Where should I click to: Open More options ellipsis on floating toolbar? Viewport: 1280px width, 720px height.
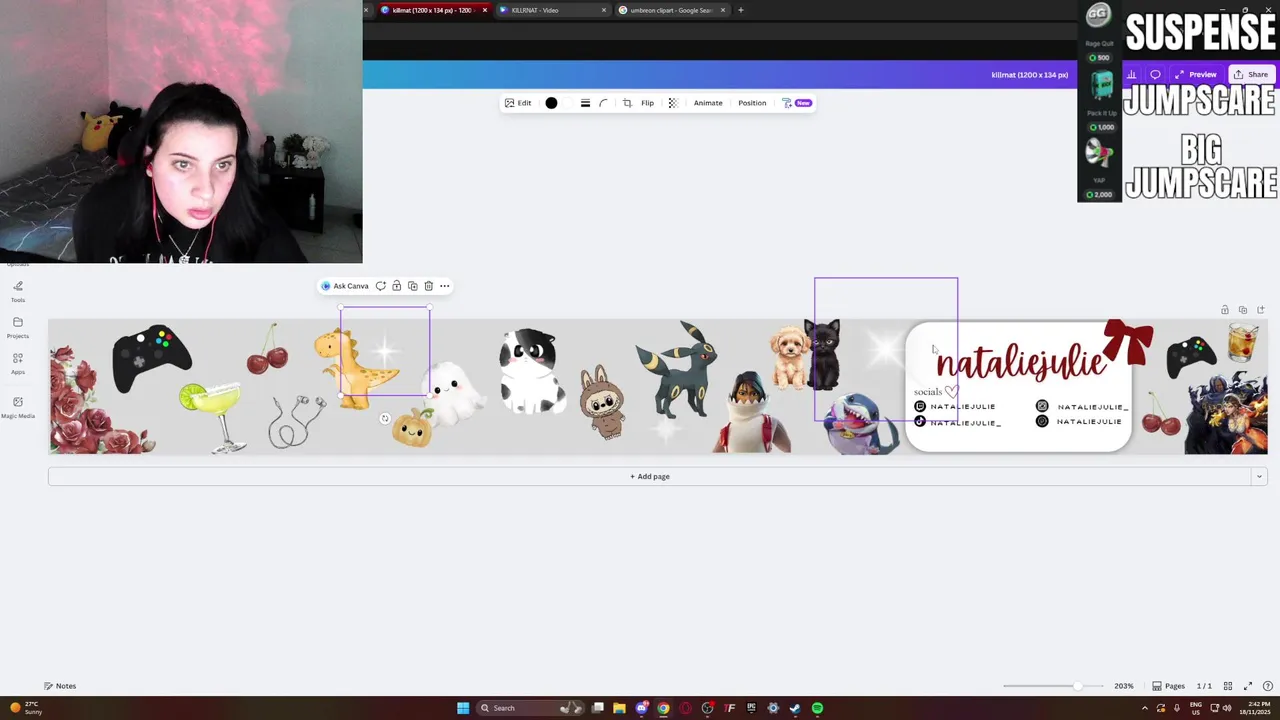445,286
